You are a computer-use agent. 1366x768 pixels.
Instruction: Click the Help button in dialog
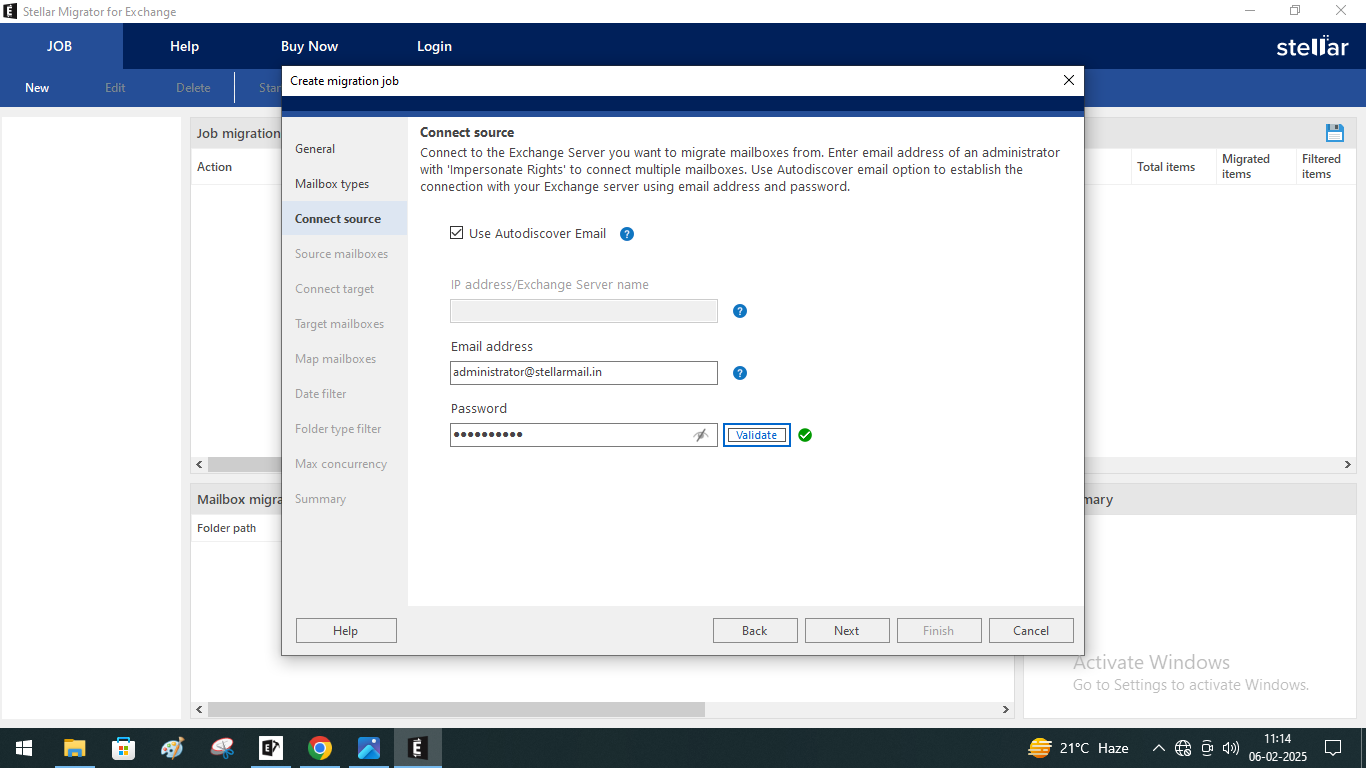click(346, 630)
